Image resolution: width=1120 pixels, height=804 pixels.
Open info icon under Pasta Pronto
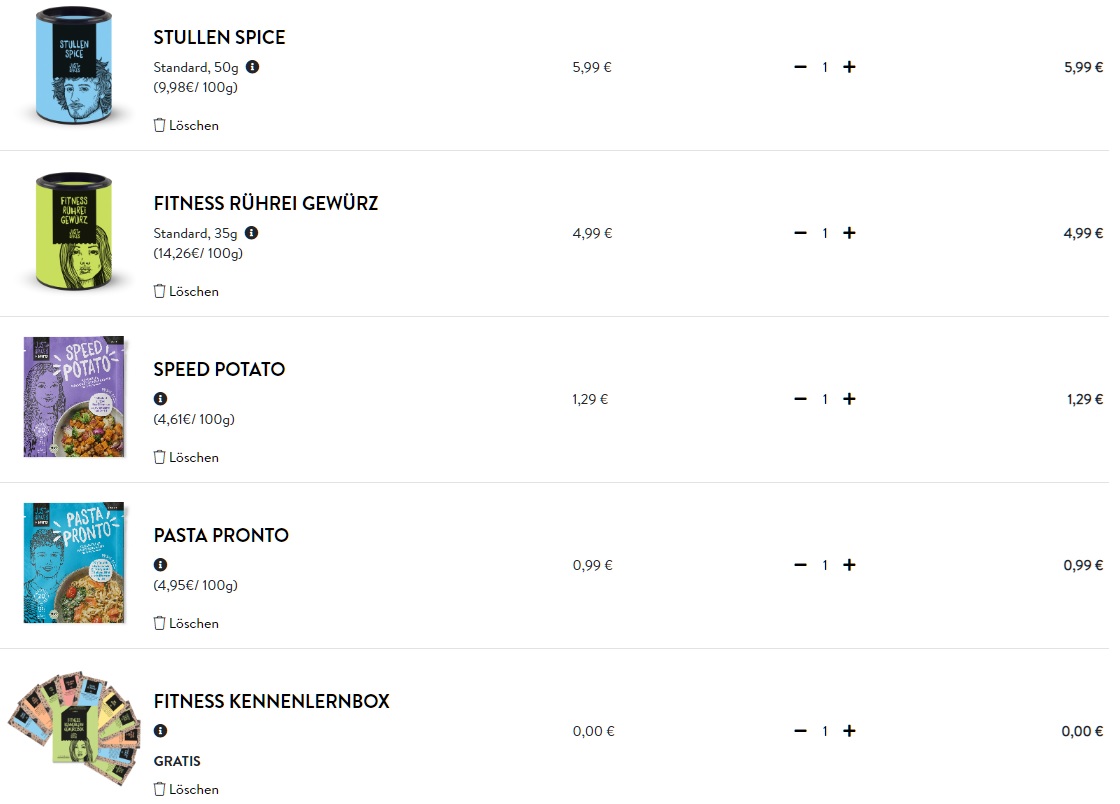[x=160, y=565]
